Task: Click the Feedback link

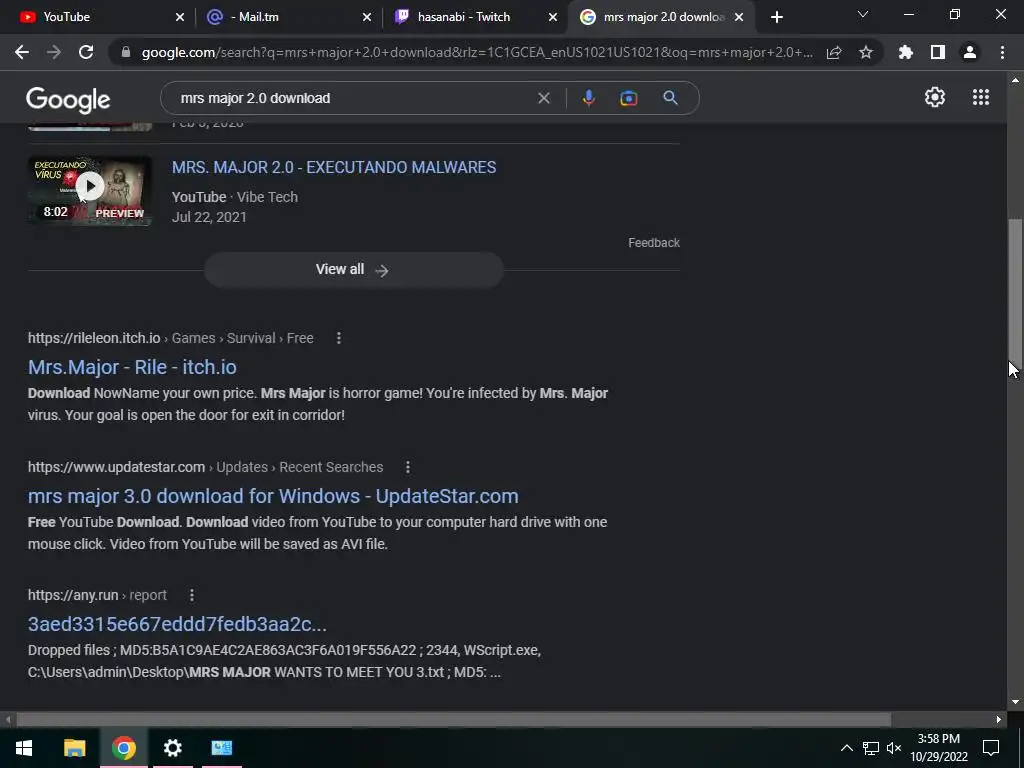Action: 654,243
